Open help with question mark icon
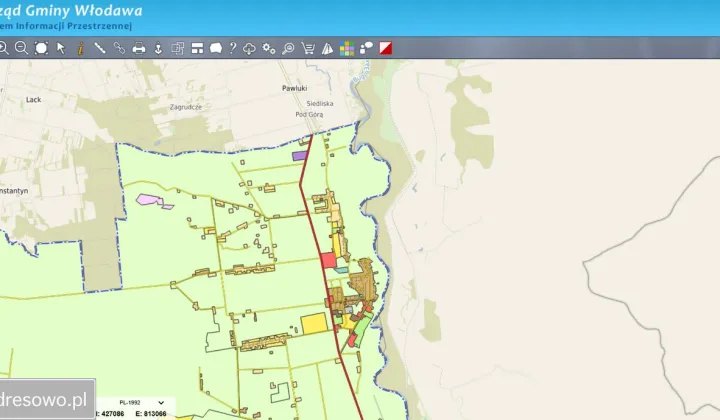 pos(233,48)
